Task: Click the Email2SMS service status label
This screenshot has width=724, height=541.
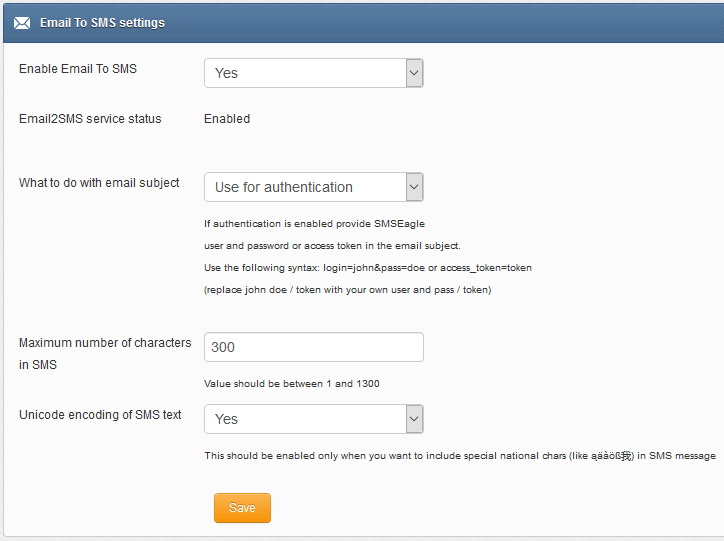Action: pyautogui.click(x=90, y=119)
